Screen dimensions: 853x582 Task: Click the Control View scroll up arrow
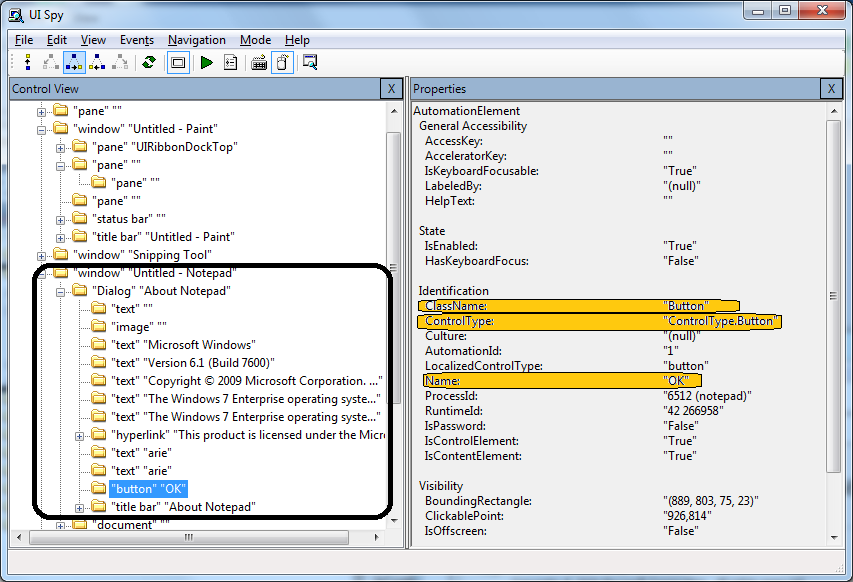[394, 111]
